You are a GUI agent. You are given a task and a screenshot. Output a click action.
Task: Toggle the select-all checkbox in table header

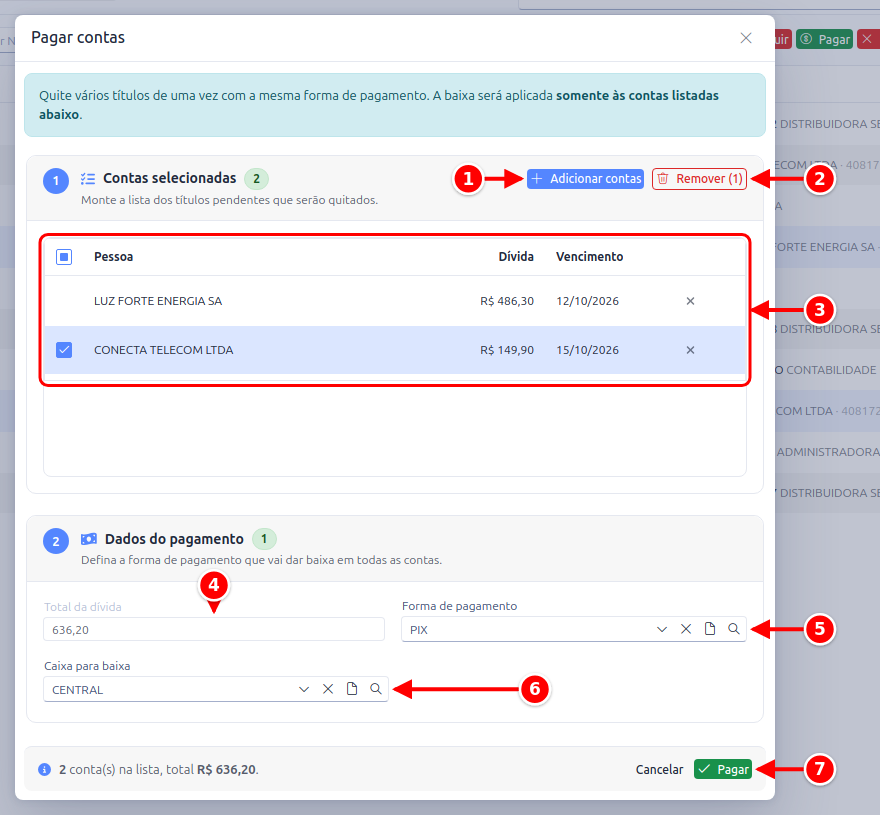(x=64, y=257)
